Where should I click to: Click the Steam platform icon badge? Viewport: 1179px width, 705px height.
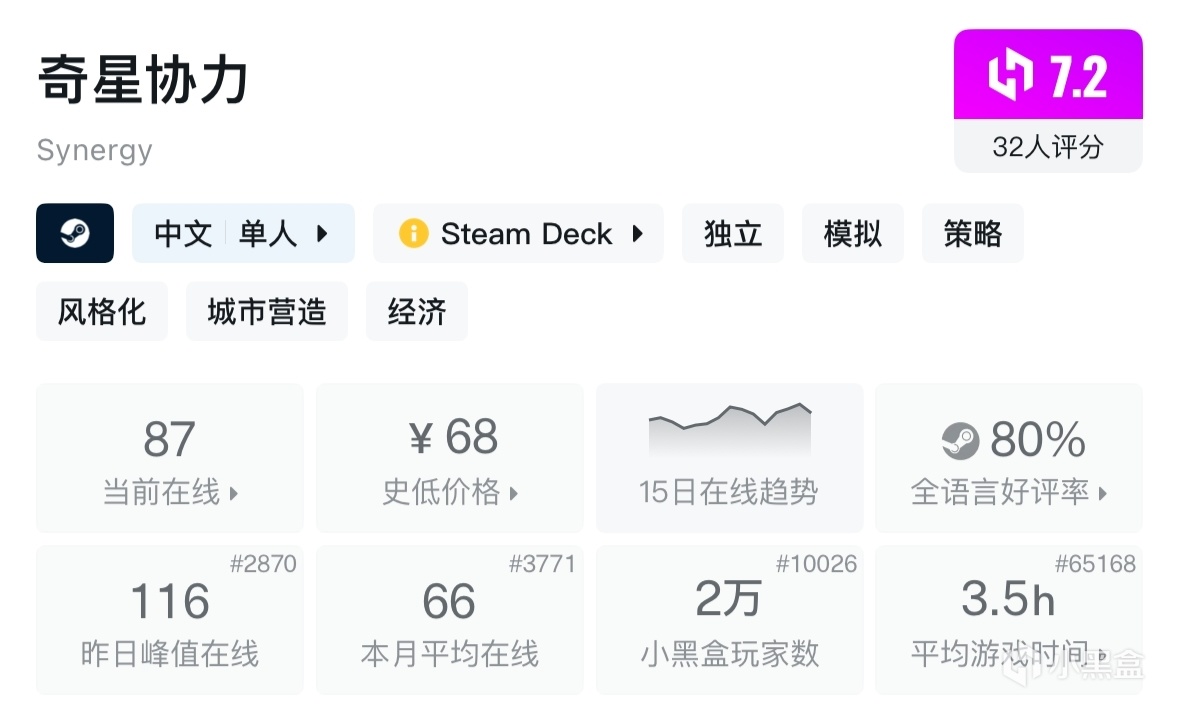pyautogui.click(x=75, y=234)
